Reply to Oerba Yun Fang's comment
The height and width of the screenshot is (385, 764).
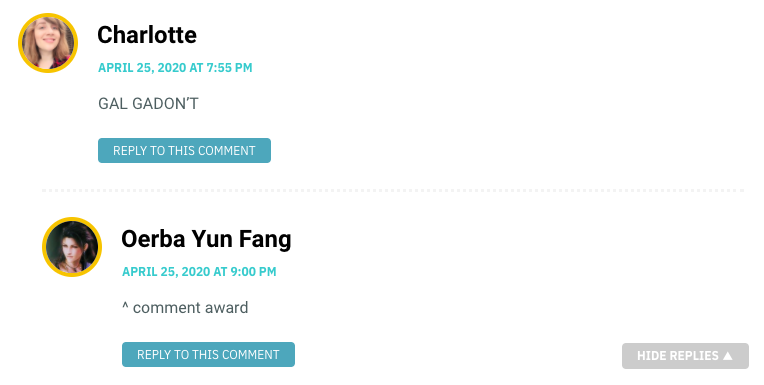pos(208,354)
